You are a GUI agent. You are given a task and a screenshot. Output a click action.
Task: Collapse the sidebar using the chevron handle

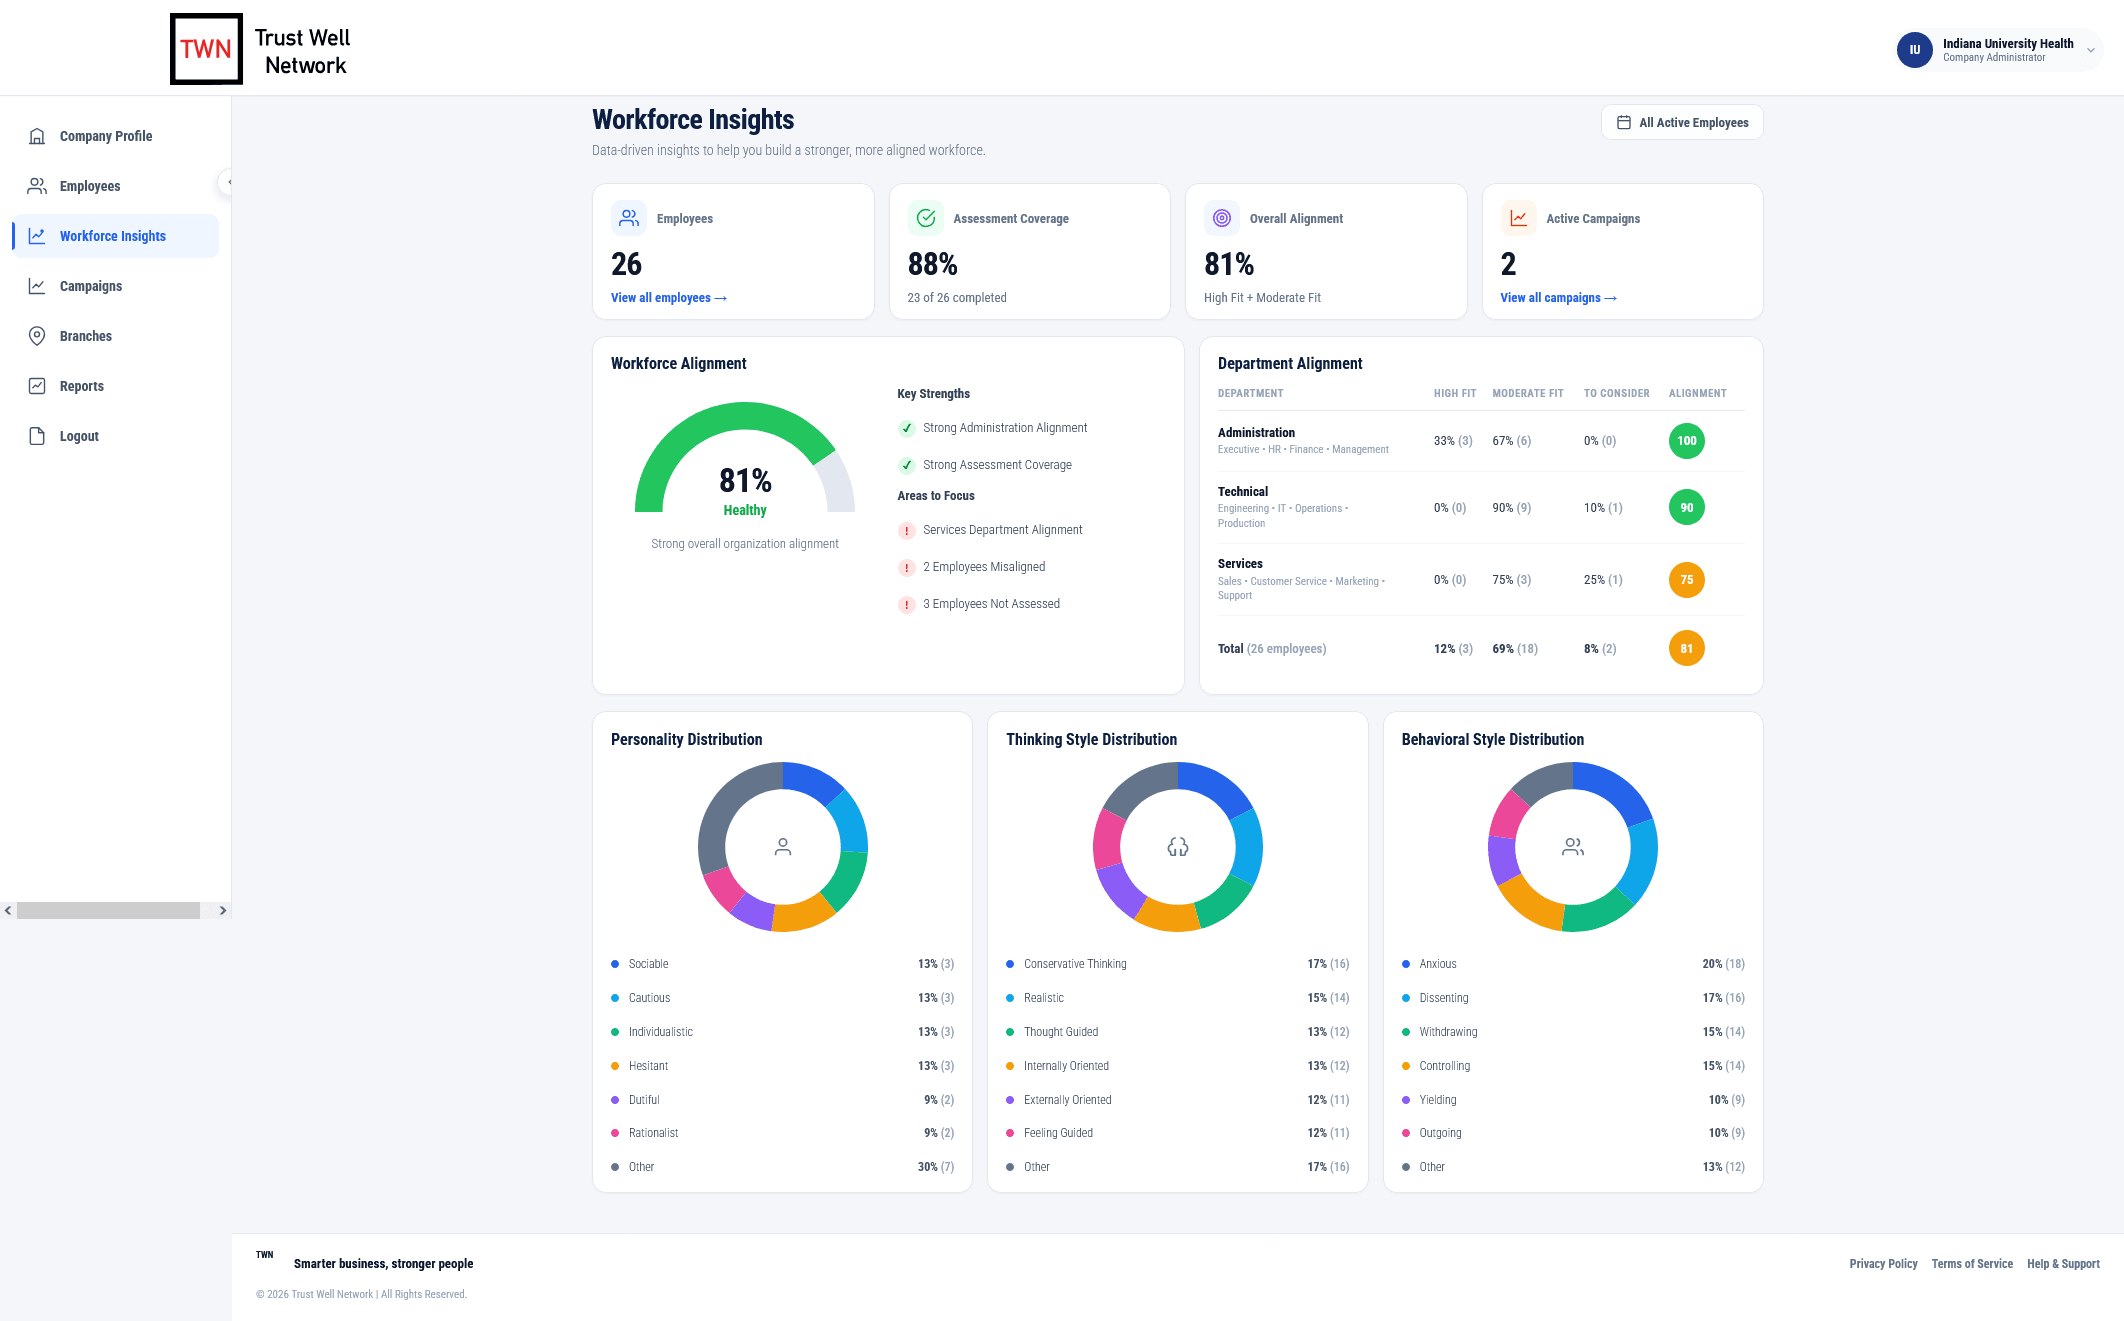229,182
